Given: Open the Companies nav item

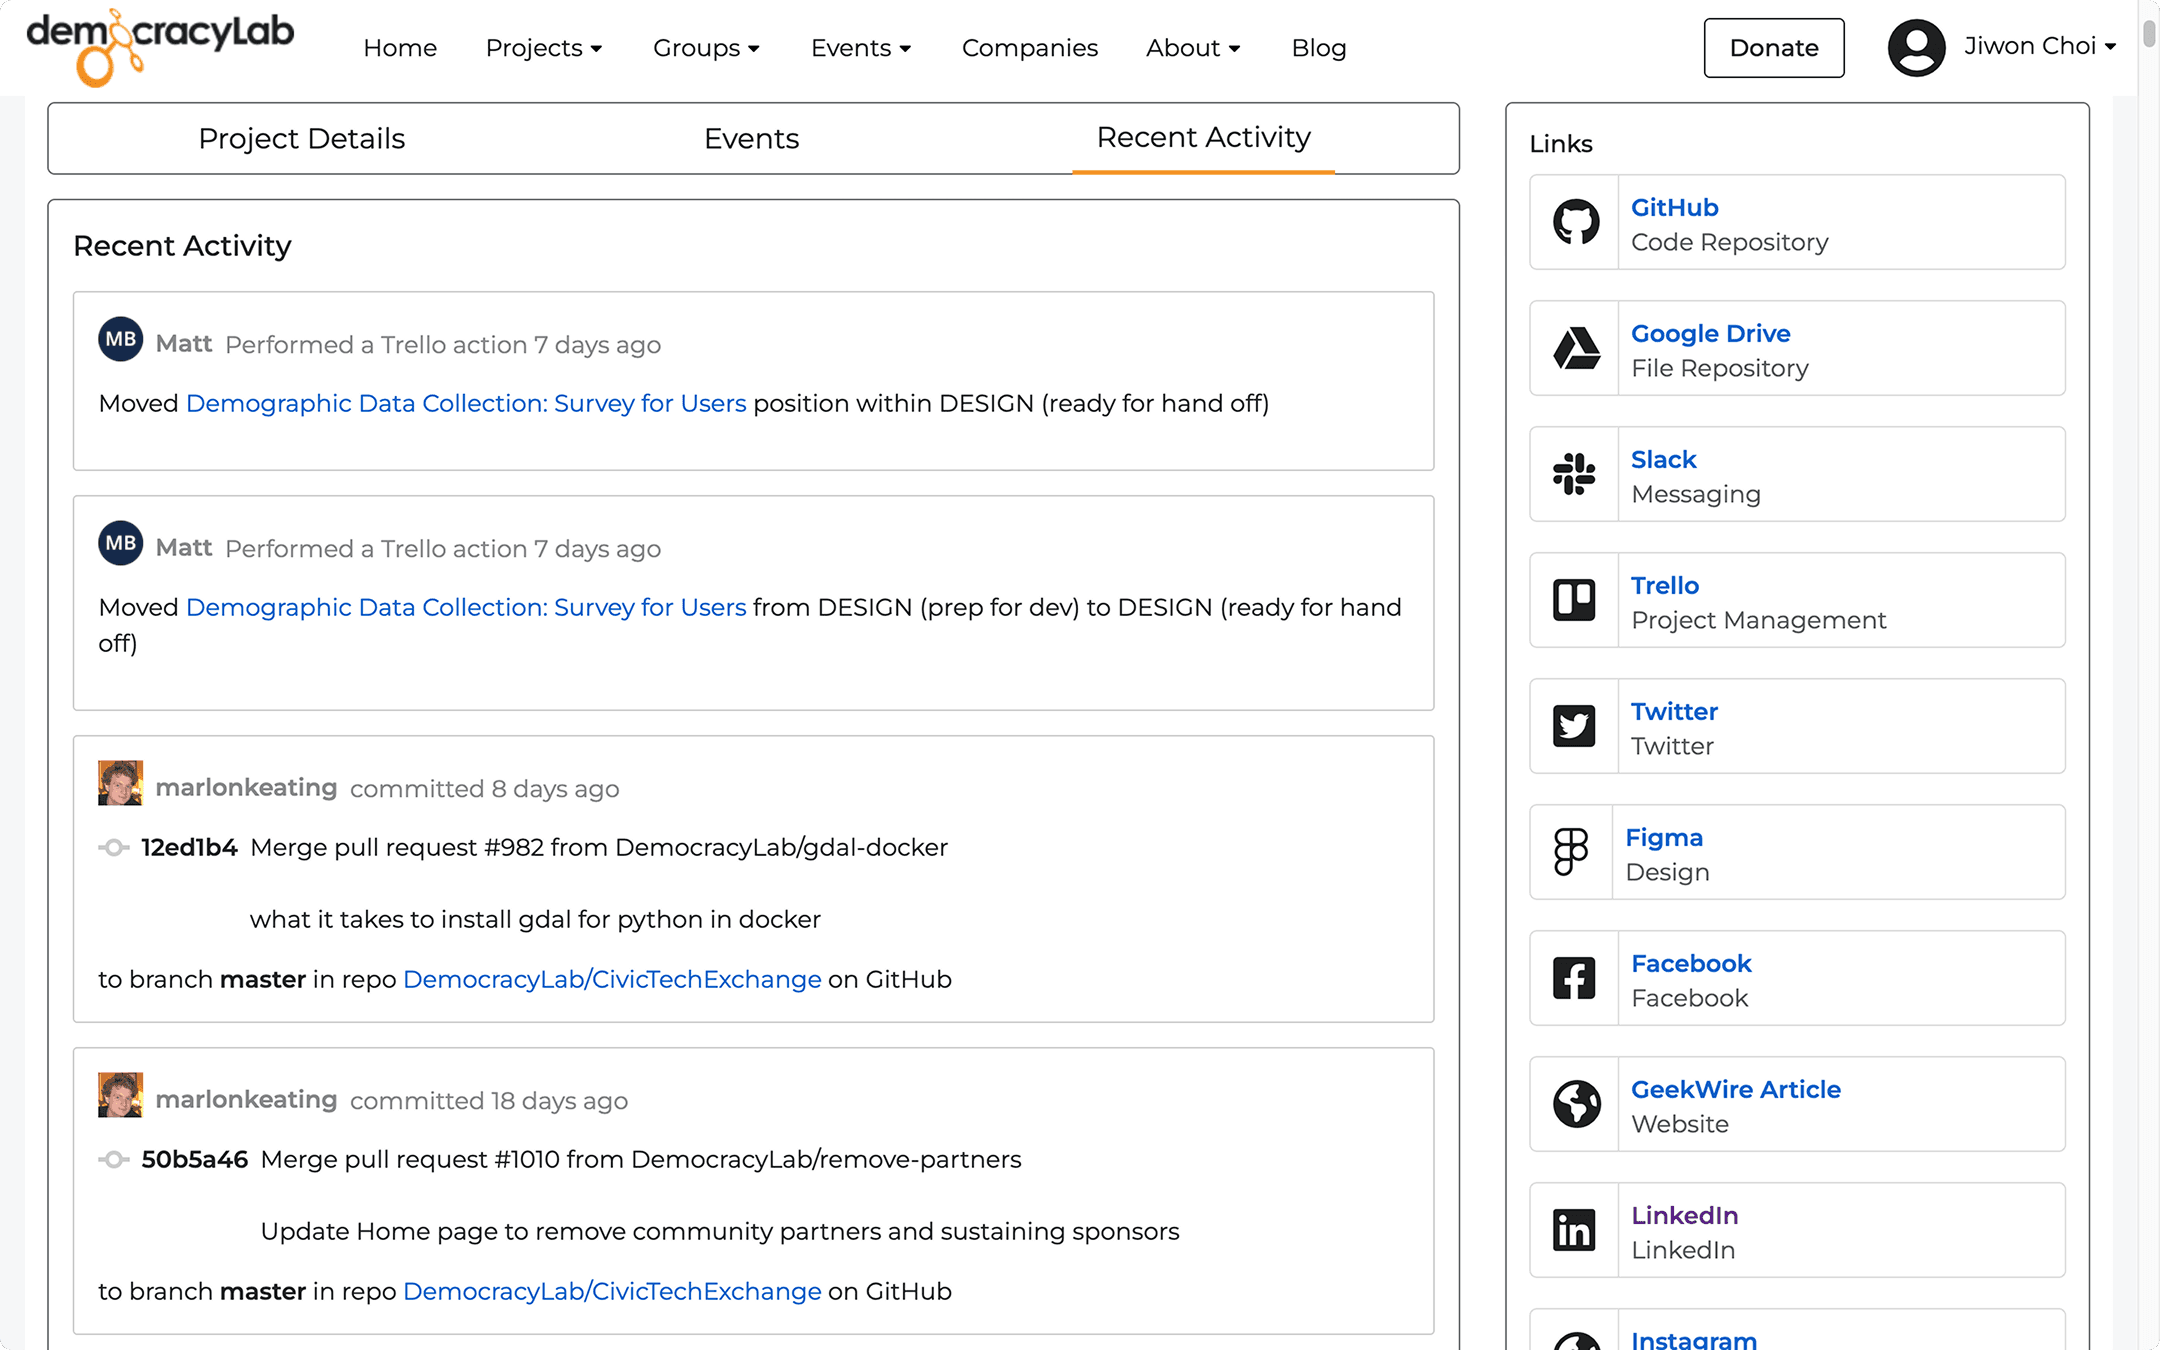Looking at the screenshot, I should 1029,48.
